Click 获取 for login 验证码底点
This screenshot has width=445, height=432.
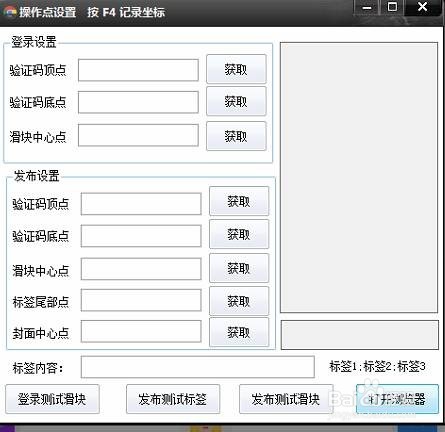(x=236, y=101)
